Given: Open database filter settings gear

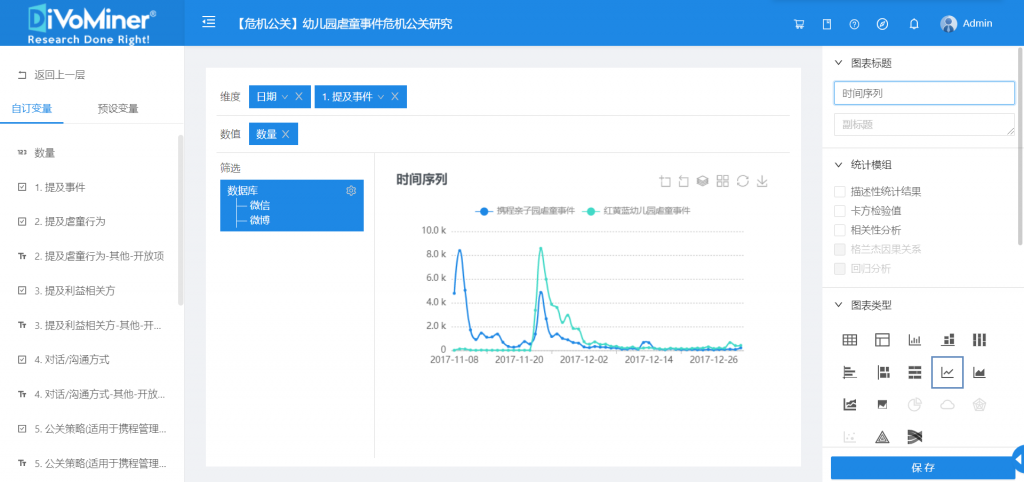Looking at the screenshot, I should pyautogui.click(x=351, y=191).
